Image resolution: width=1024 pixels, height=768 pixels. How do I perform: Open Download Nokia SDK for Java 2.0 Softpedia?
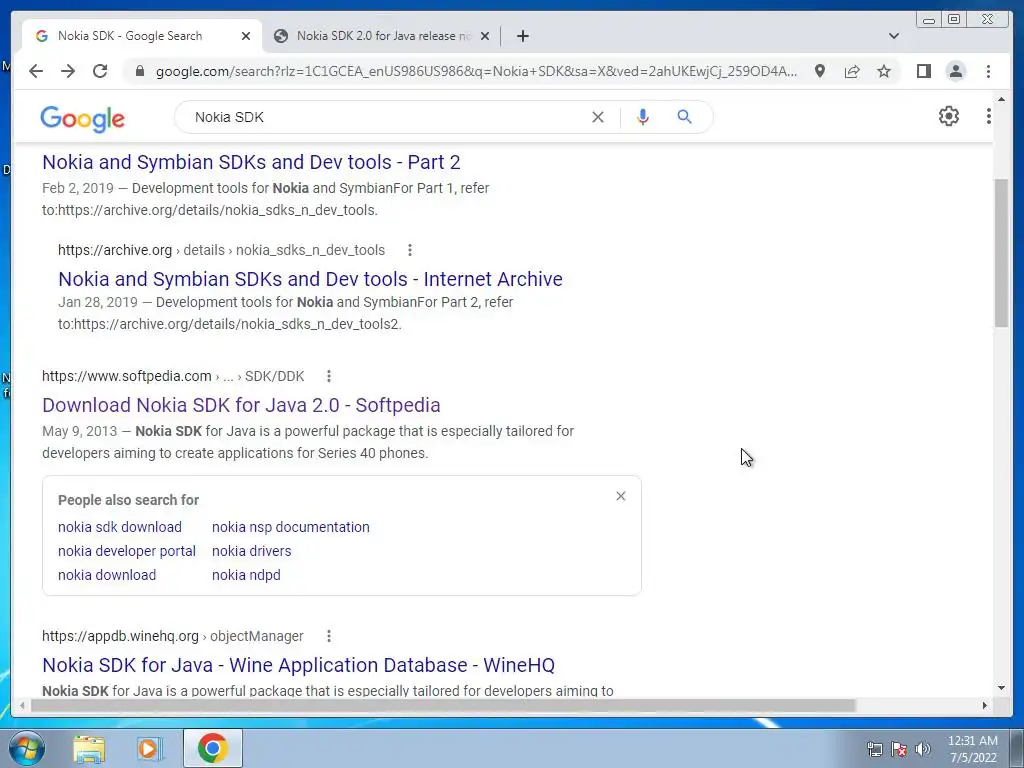(241, 405)
